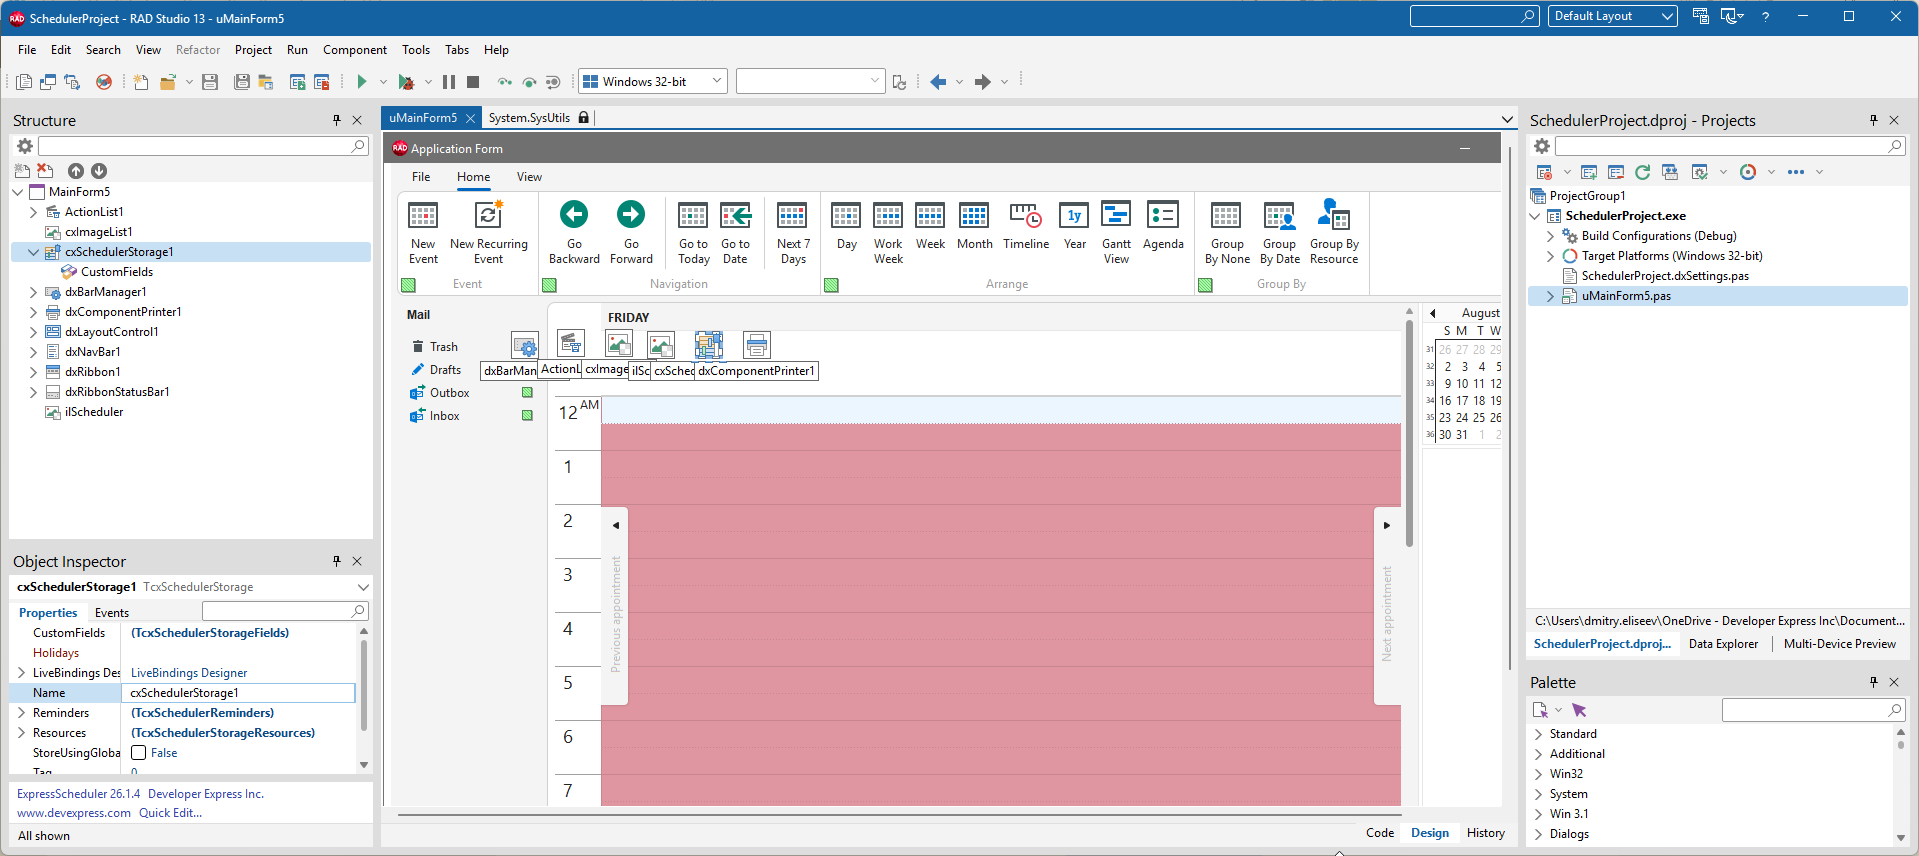This screenshot has height=856, width=1919.
Task: Select the Year view icon
Action: click(1074, 215)
